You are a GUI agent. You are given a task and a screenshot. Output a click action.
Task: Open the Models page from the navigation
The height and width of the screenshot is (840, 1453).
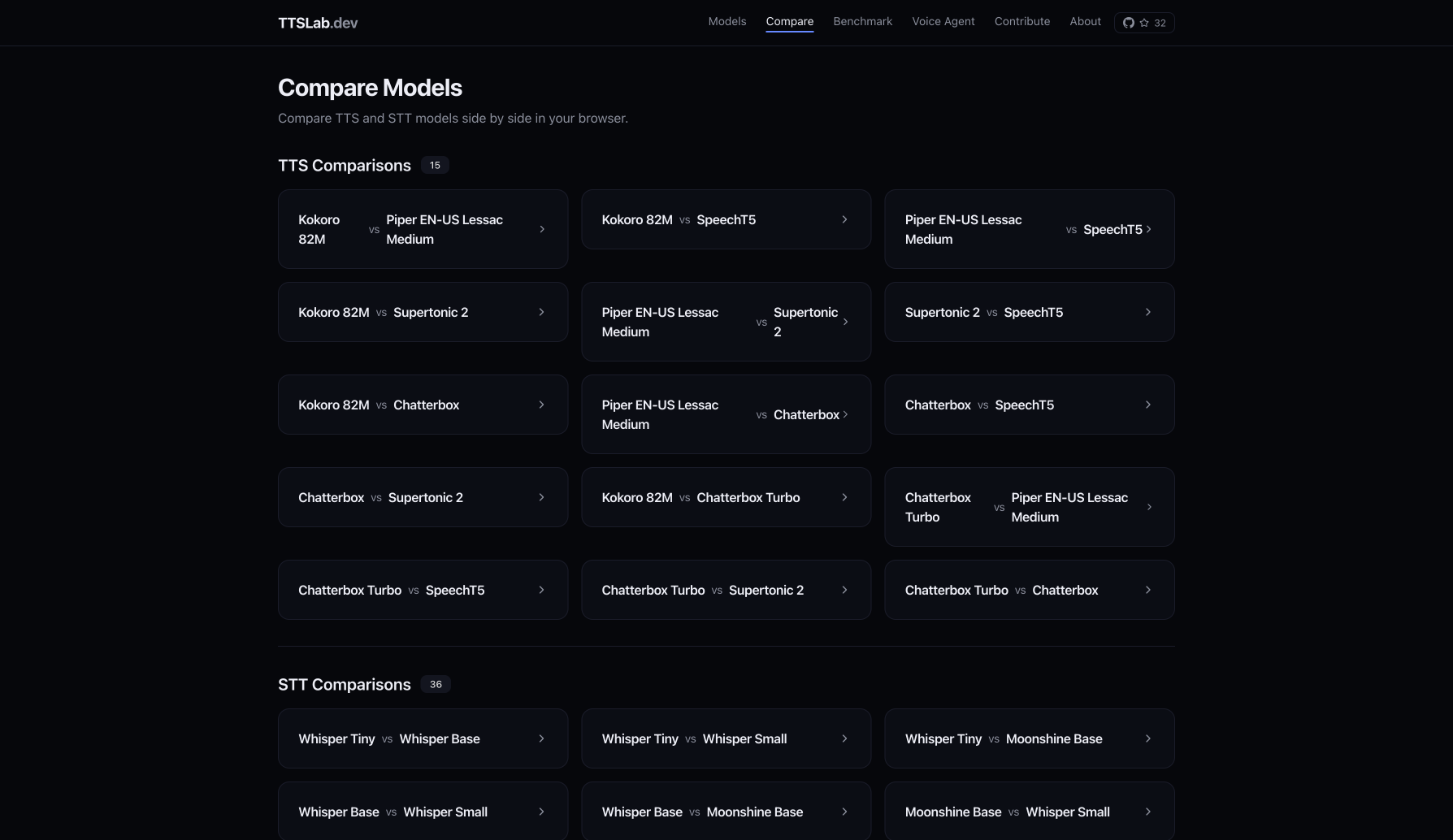coord(727,21)
